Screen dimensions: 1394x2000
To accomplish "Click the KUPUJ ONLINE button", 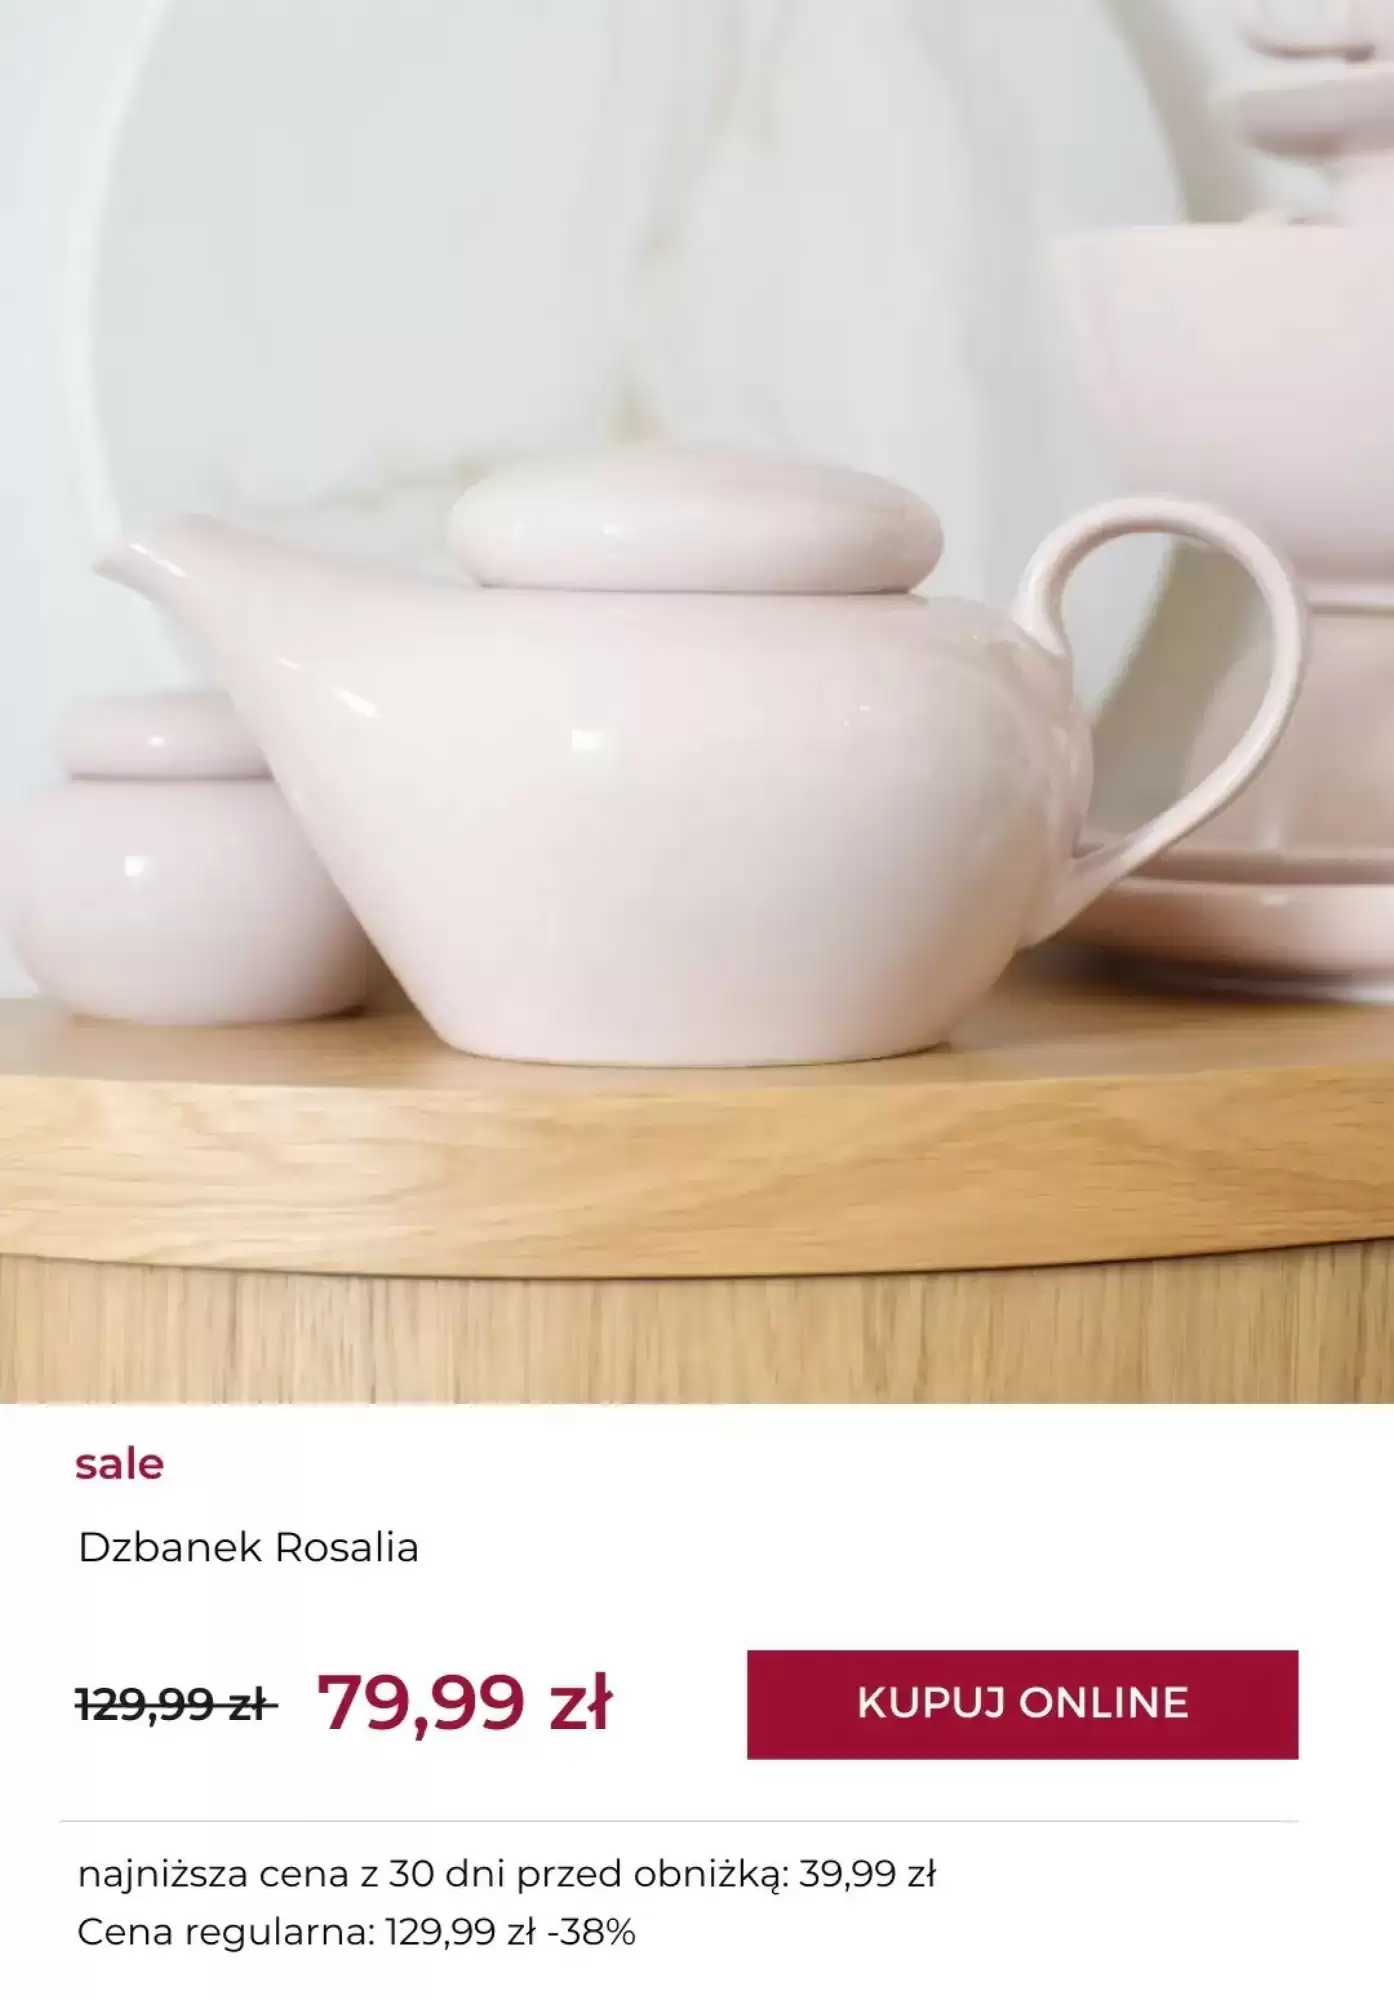I will click(x=1022, y=1704).
